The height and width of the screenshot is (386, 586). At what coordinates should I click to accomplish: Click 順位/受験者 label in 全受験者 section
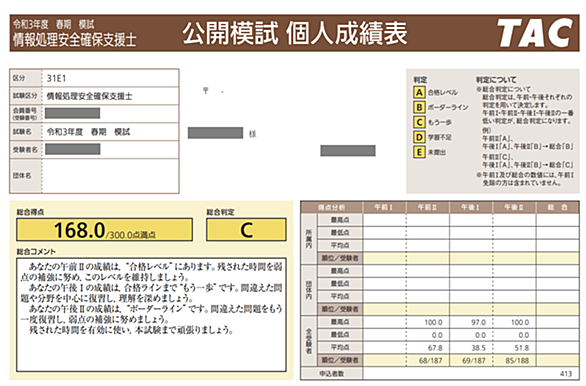click(x=340, y=360)
